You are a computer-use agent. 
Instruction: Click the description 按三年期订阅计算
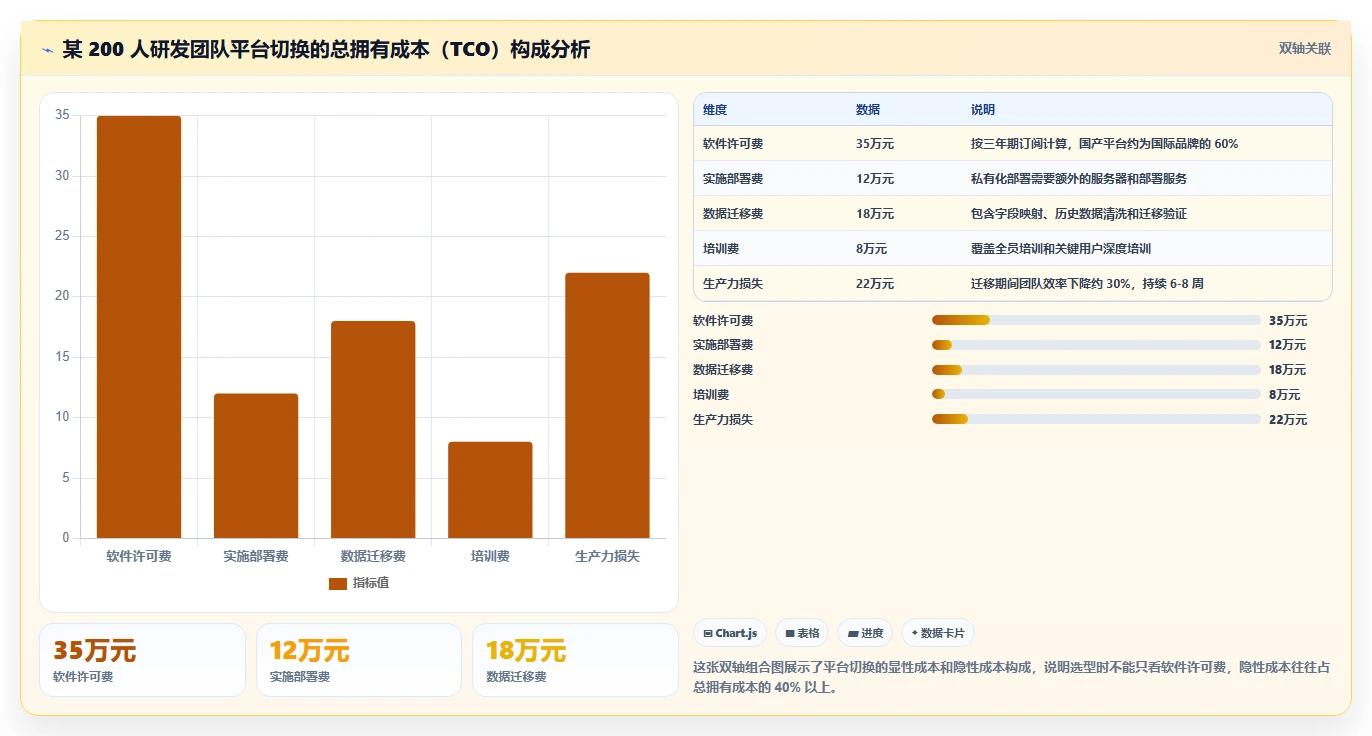(1104, 144)
